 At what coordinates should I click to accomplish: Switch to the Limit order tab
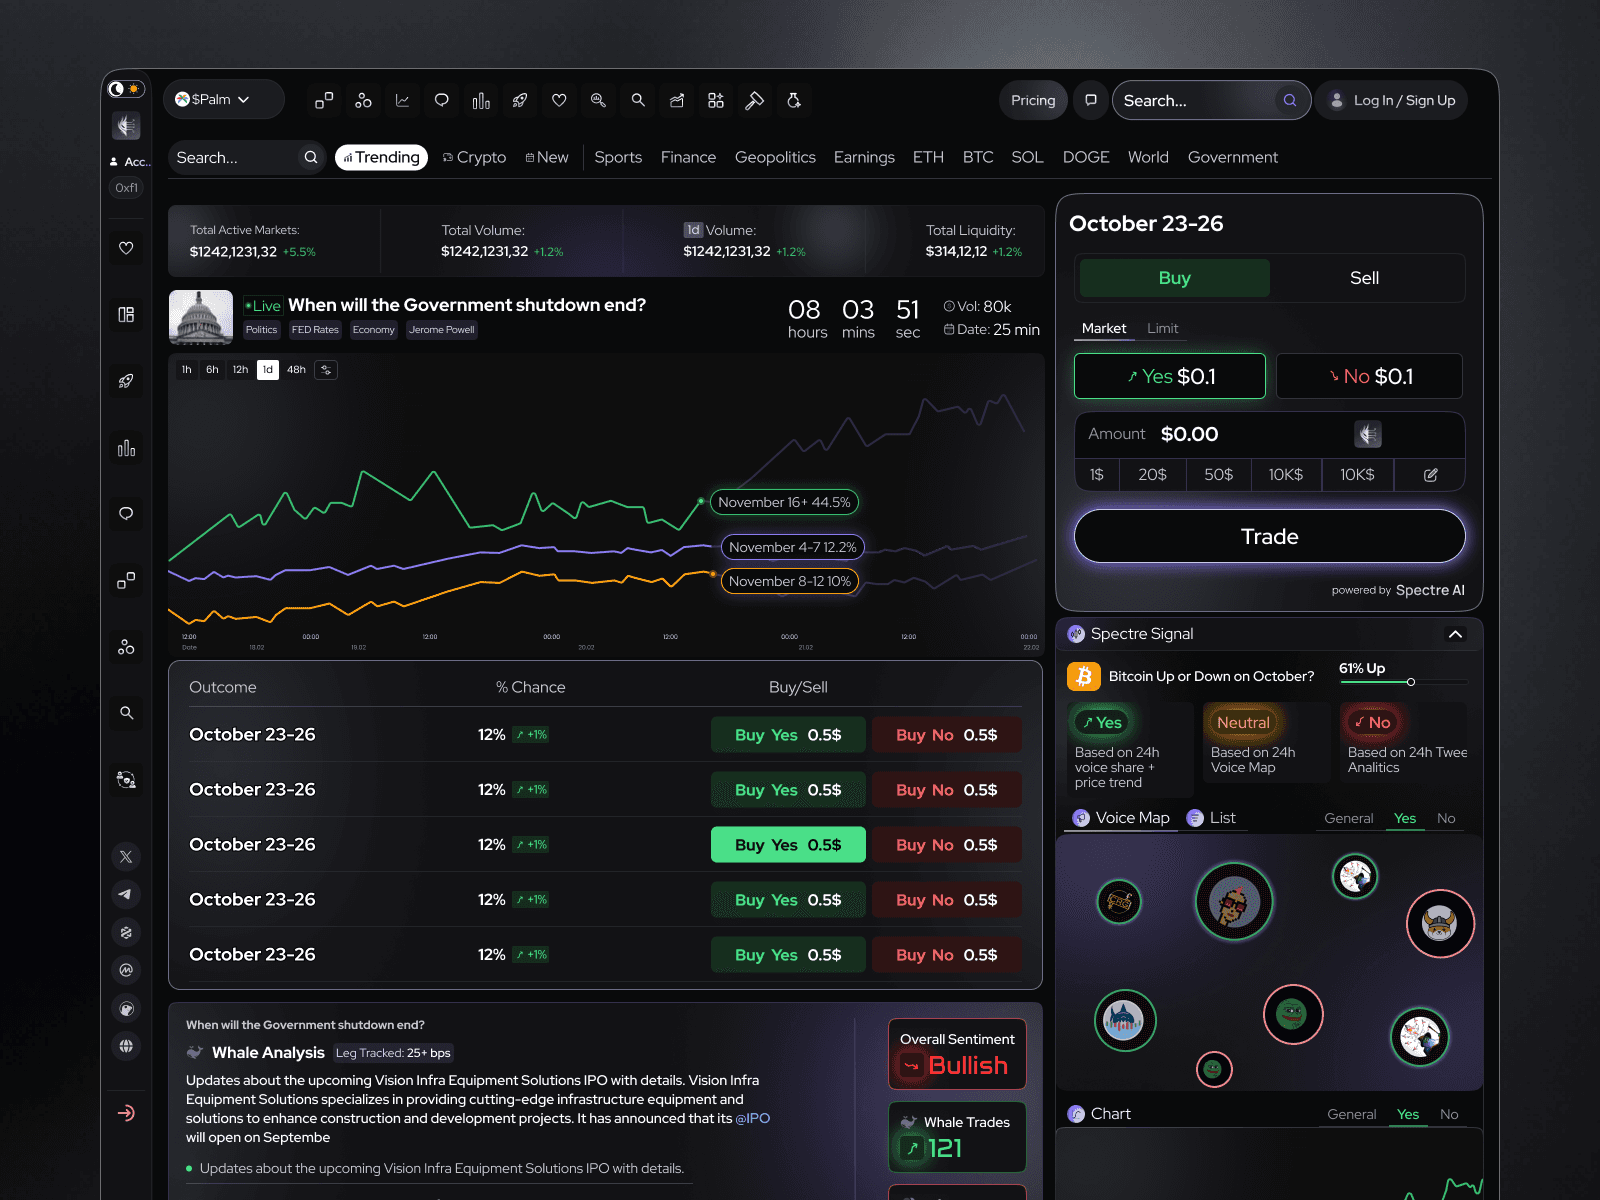[1162, 328]
